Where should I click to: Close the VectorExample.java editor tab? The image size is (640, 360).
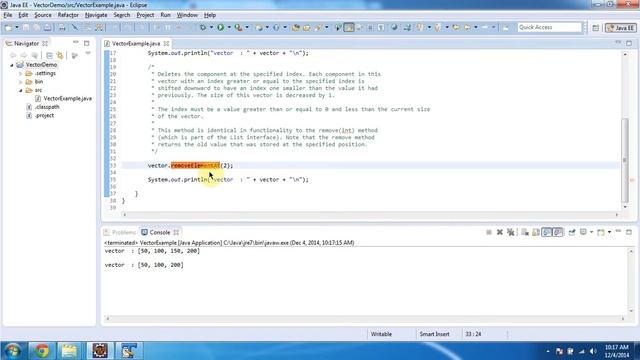[x=167, y=43]
